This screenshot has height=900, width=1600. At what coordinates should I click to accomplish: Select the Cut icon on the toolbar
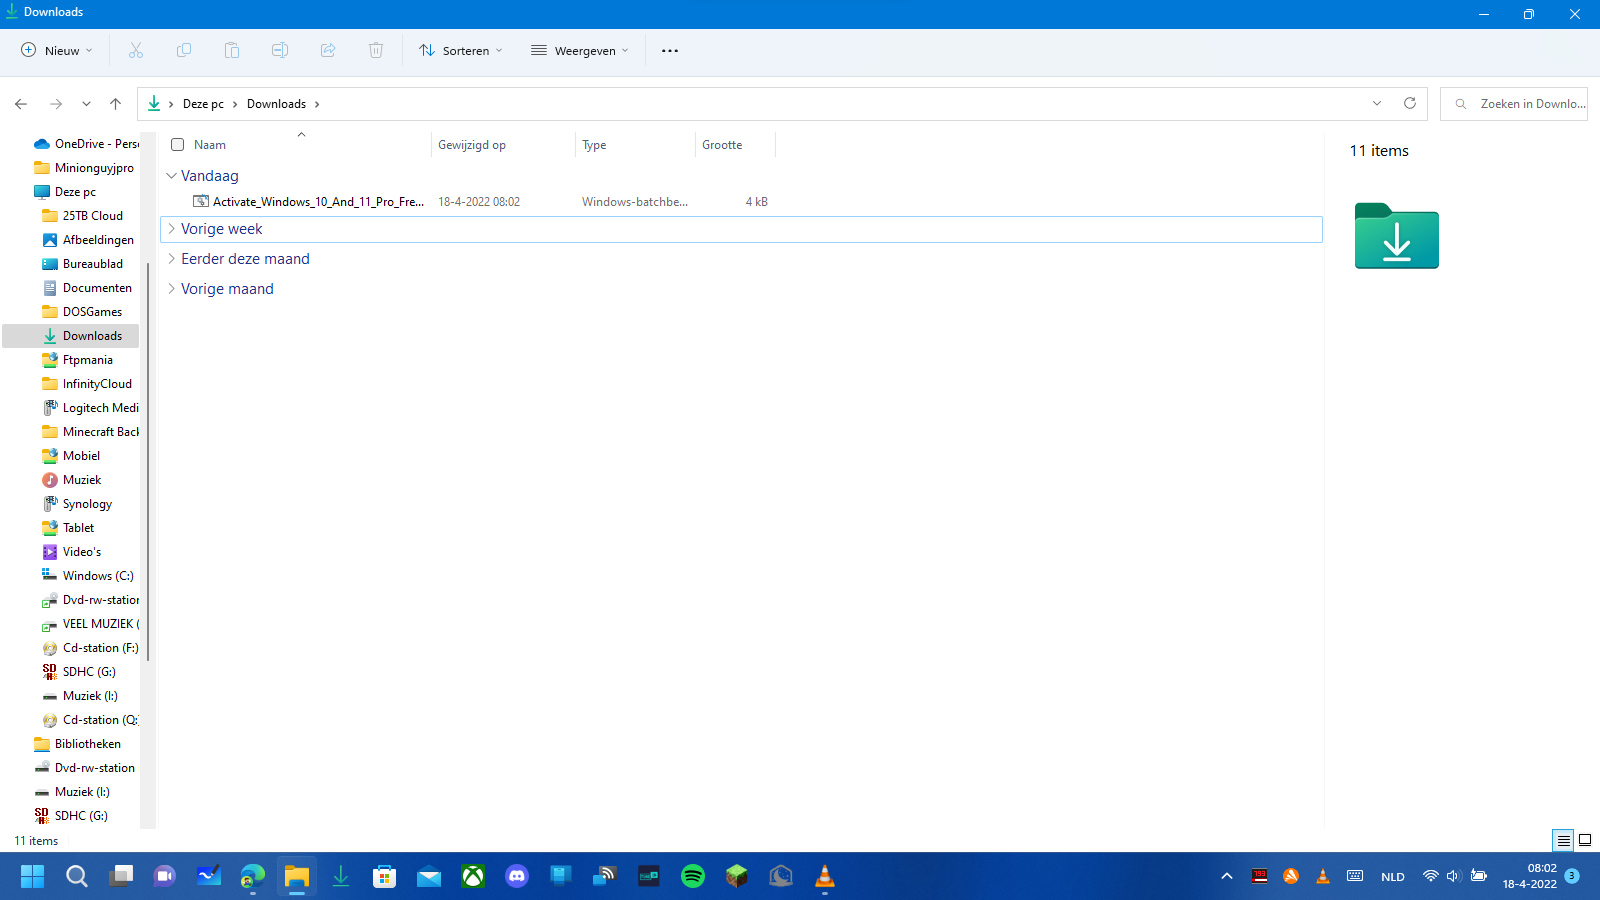point(136,50)
